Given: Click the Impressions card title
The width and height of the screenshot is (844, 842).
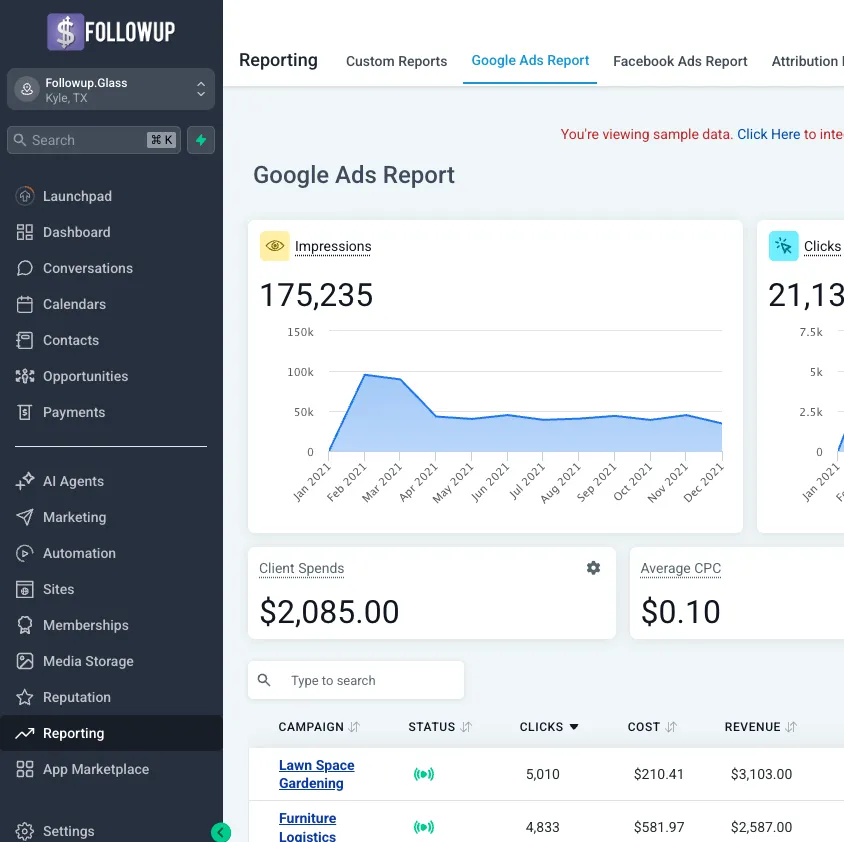Looking at the screenshot, I should 333,246.
